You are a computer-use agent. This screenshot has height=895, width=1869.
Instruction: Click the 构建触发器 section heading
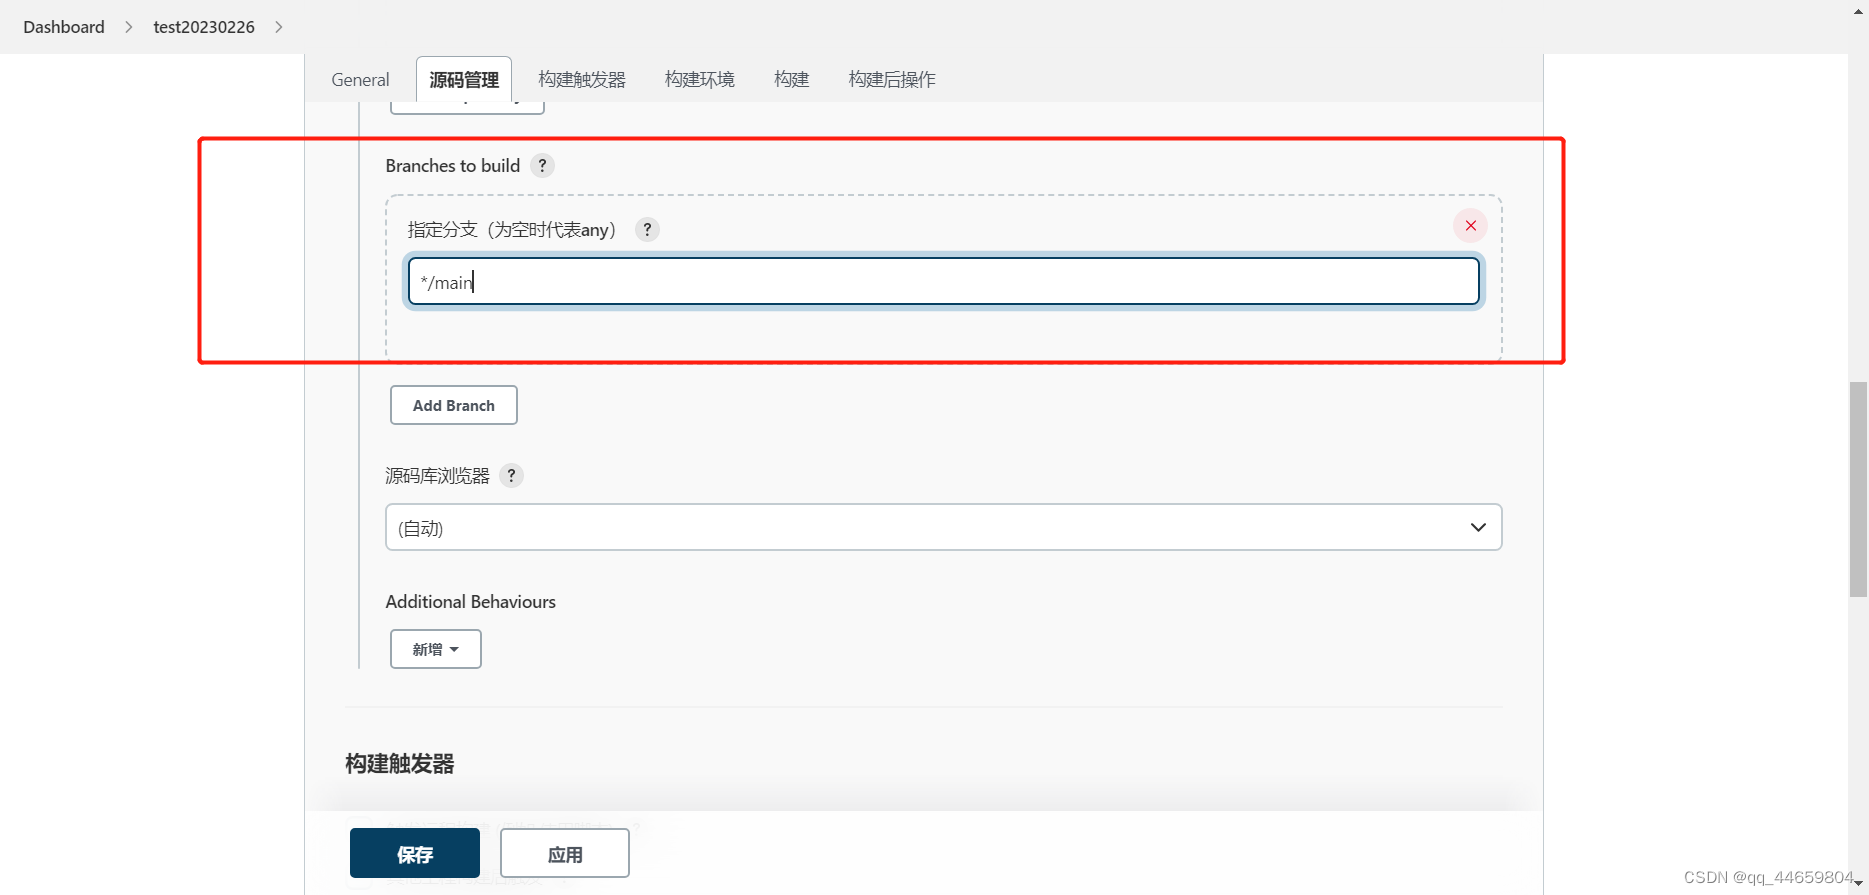pos(400,764)
